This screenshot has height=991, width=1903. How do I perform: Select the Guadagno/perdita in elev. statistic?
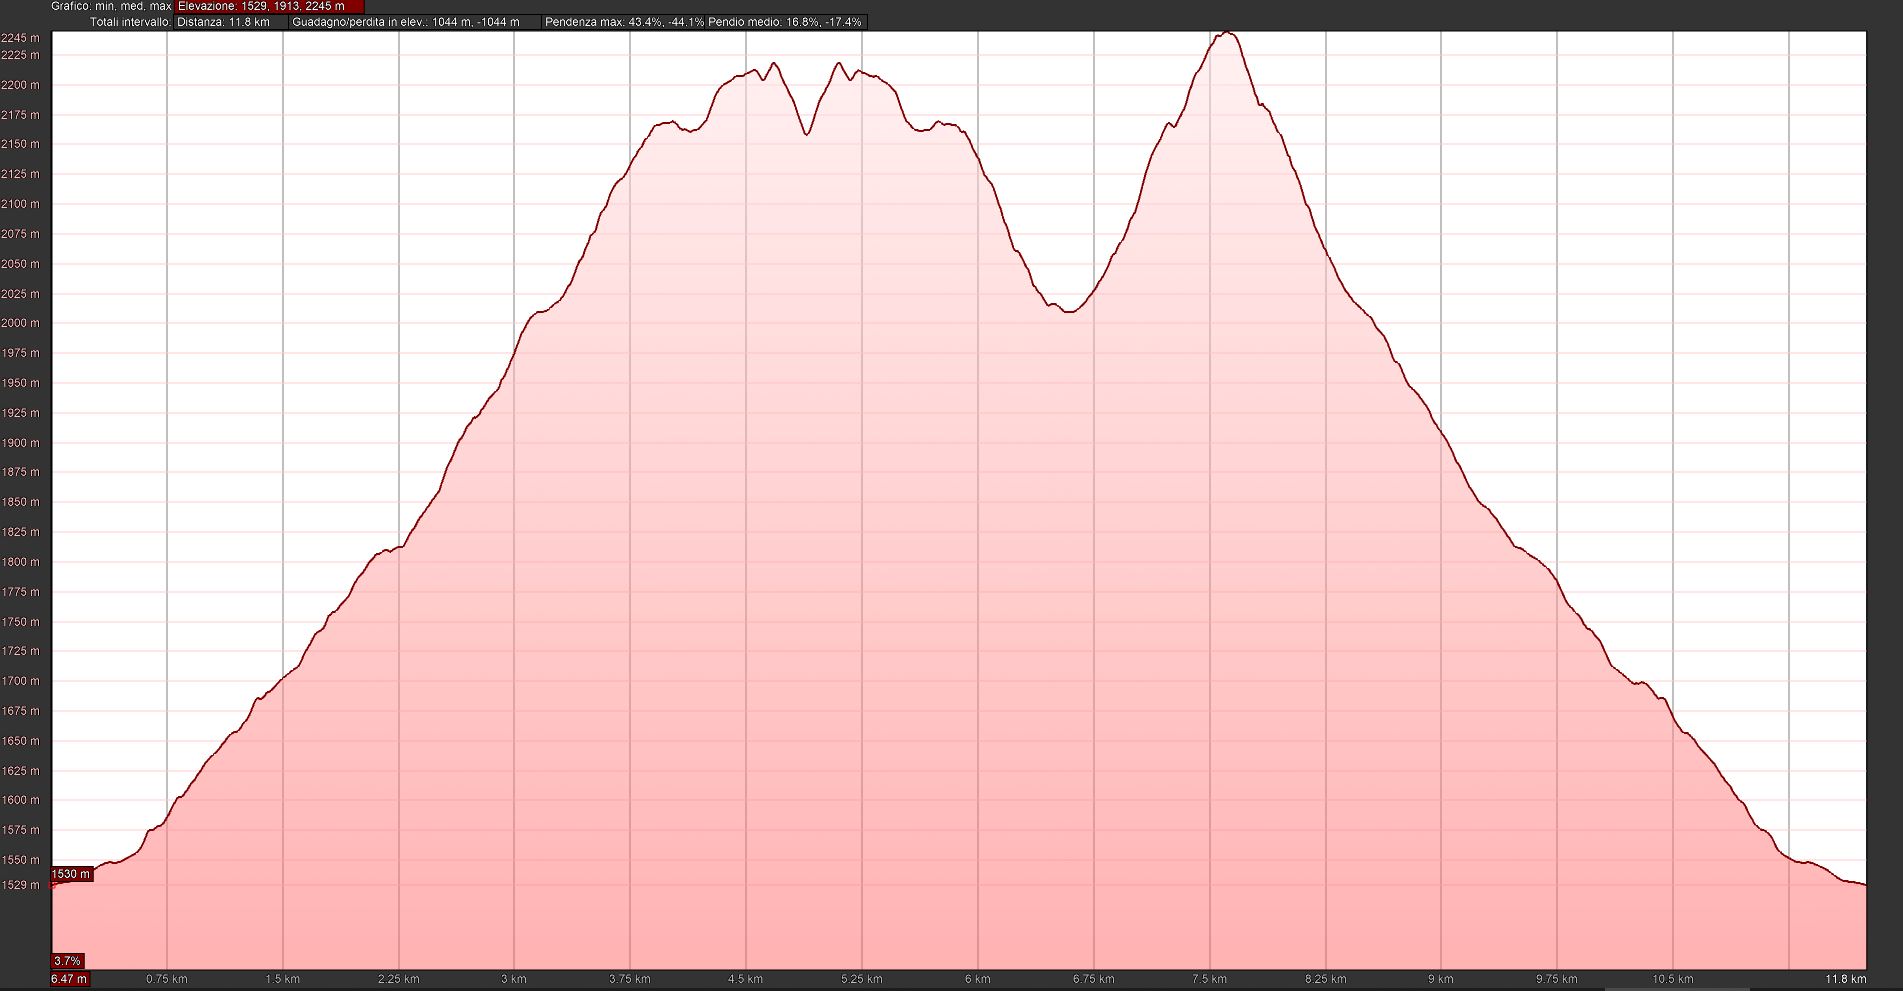coord(414,22)
